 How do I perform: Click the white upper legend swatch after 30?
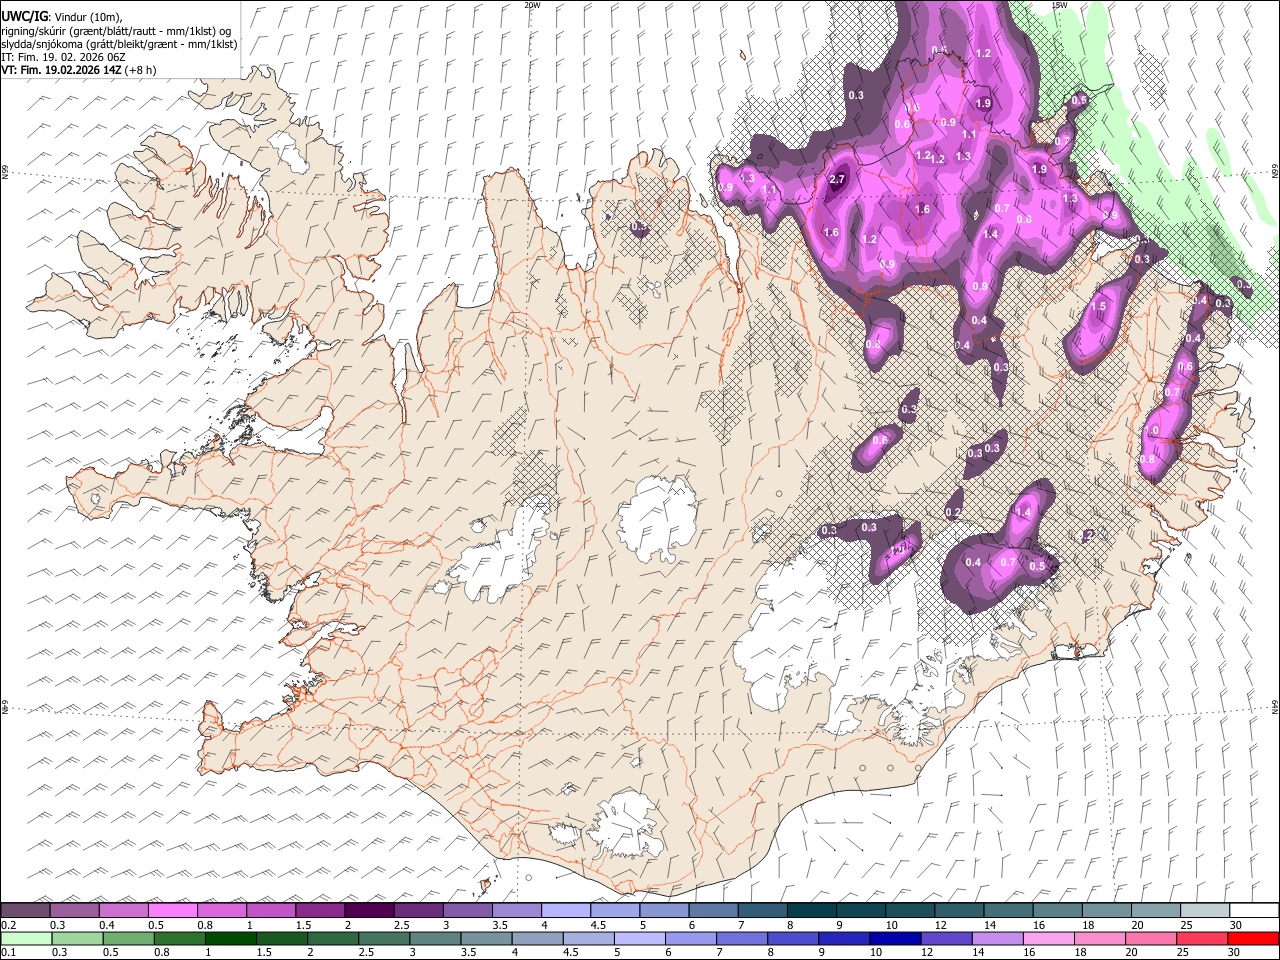1254,910
